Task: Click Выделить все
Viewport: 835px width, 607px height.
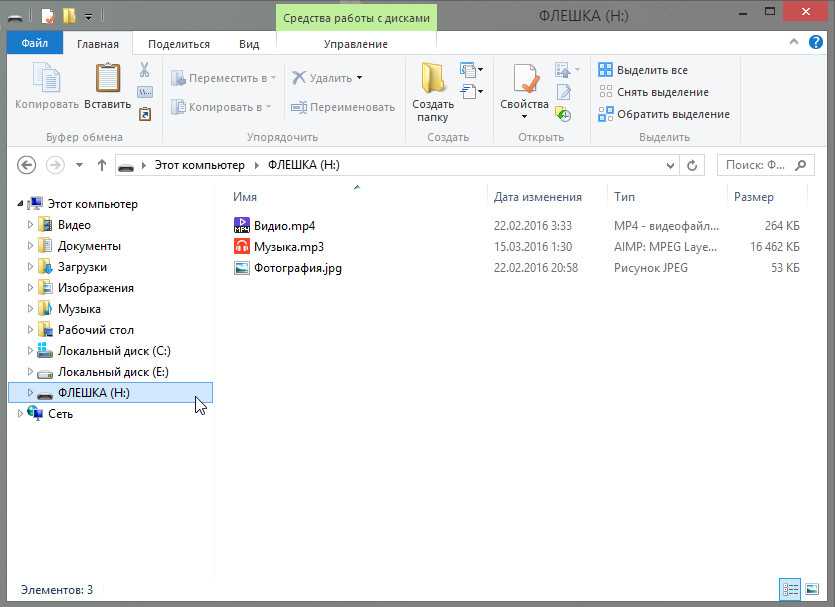Action: pyautogui.click(x=643, y=70)
